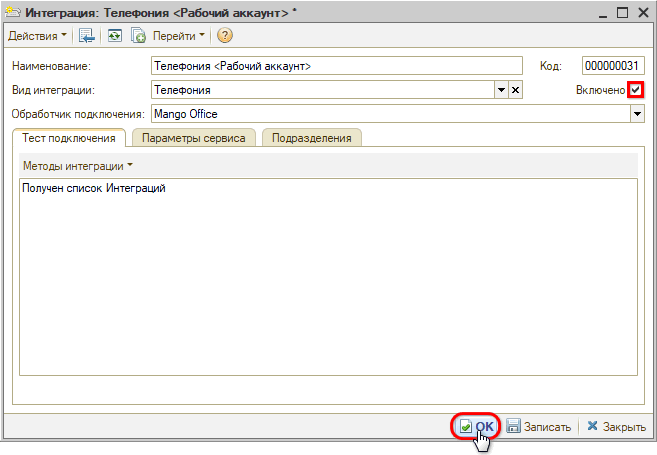The image size is (657, 455).
Task: Open help via question mark icon
Action: pyautogui.click(x=224, y=36)
